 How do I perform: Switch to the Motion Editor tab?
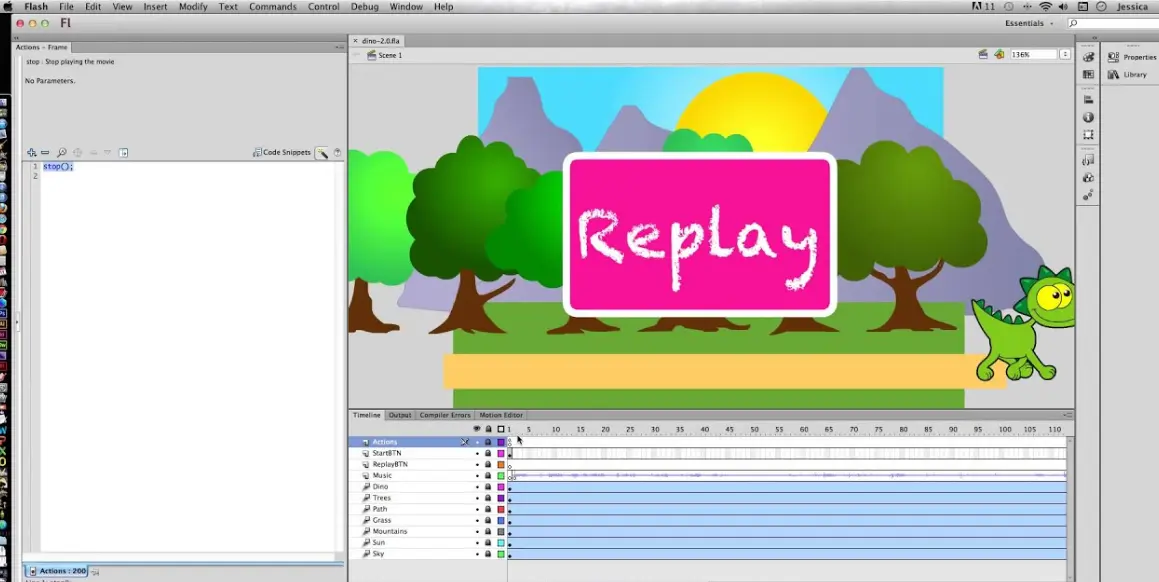pos(500,415)
